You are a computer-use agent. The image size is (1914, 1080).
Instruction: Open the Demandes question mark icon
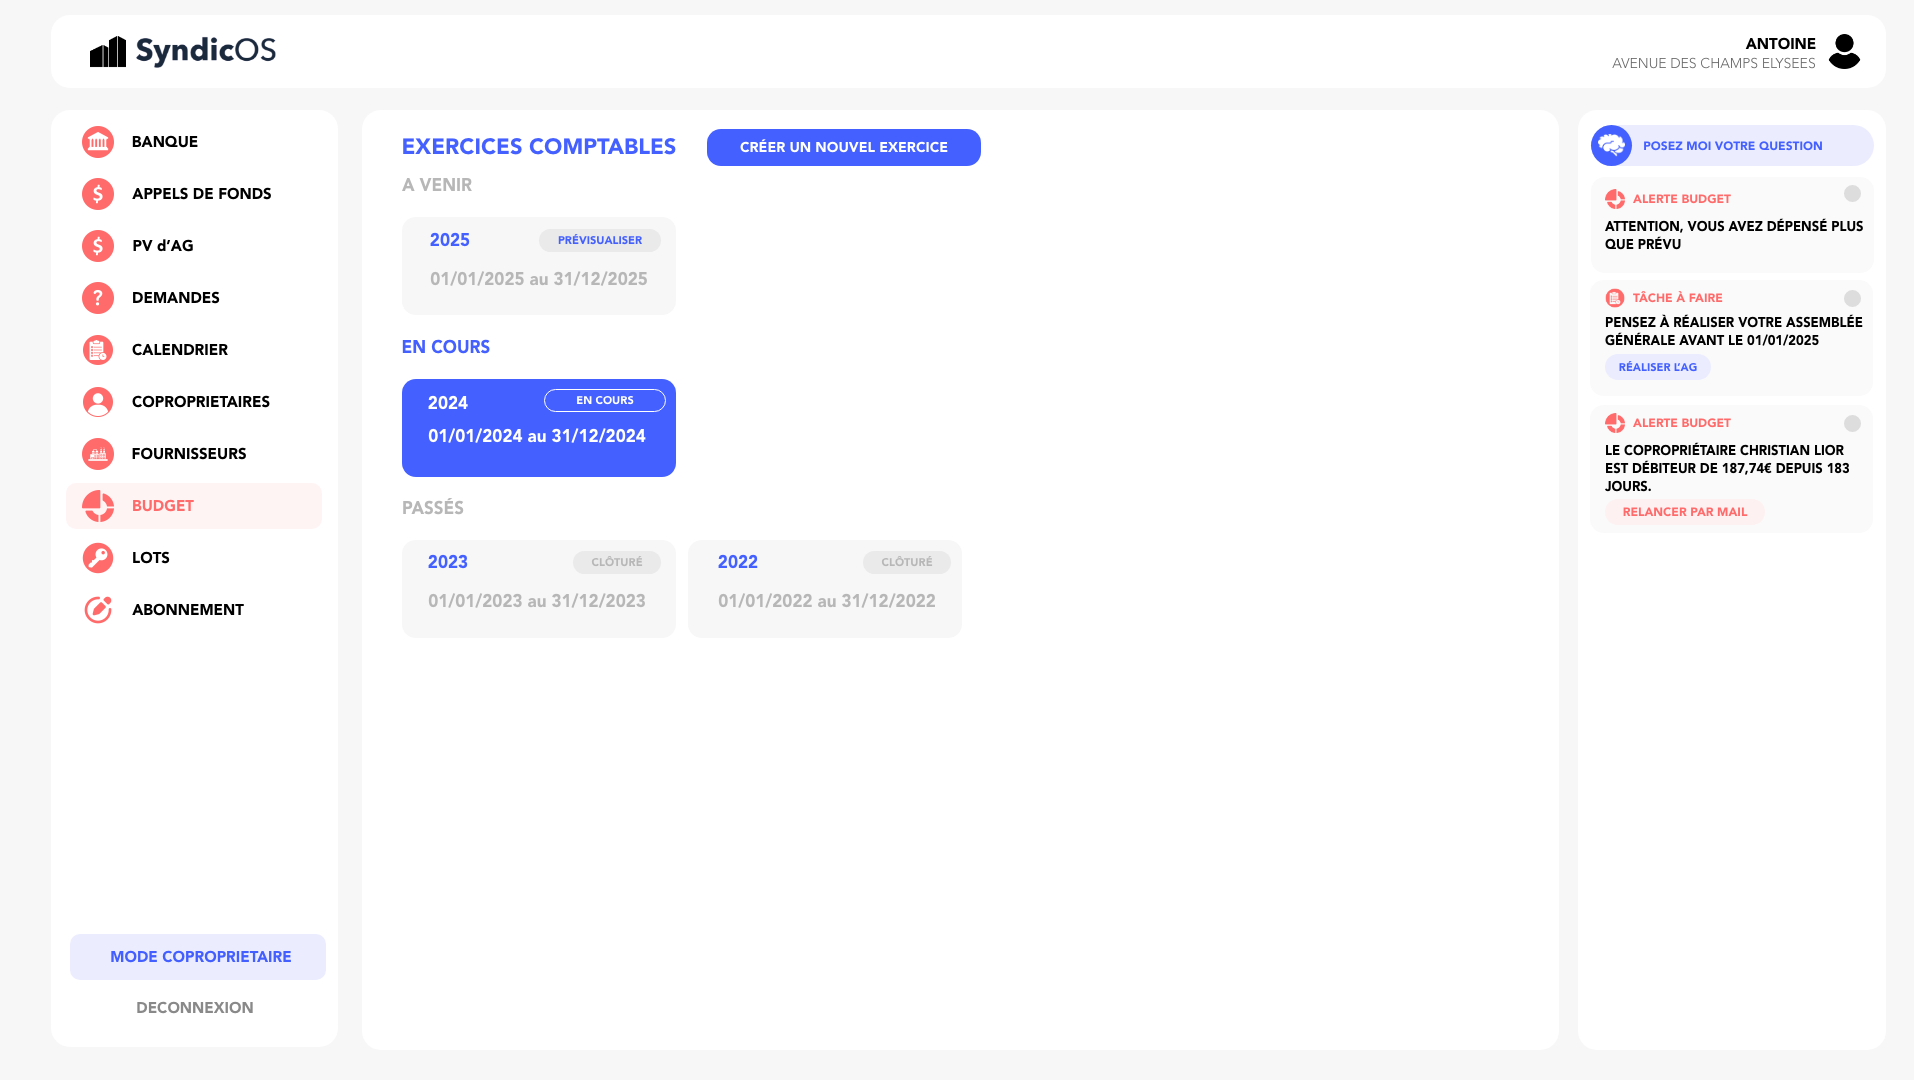(98, 298)
